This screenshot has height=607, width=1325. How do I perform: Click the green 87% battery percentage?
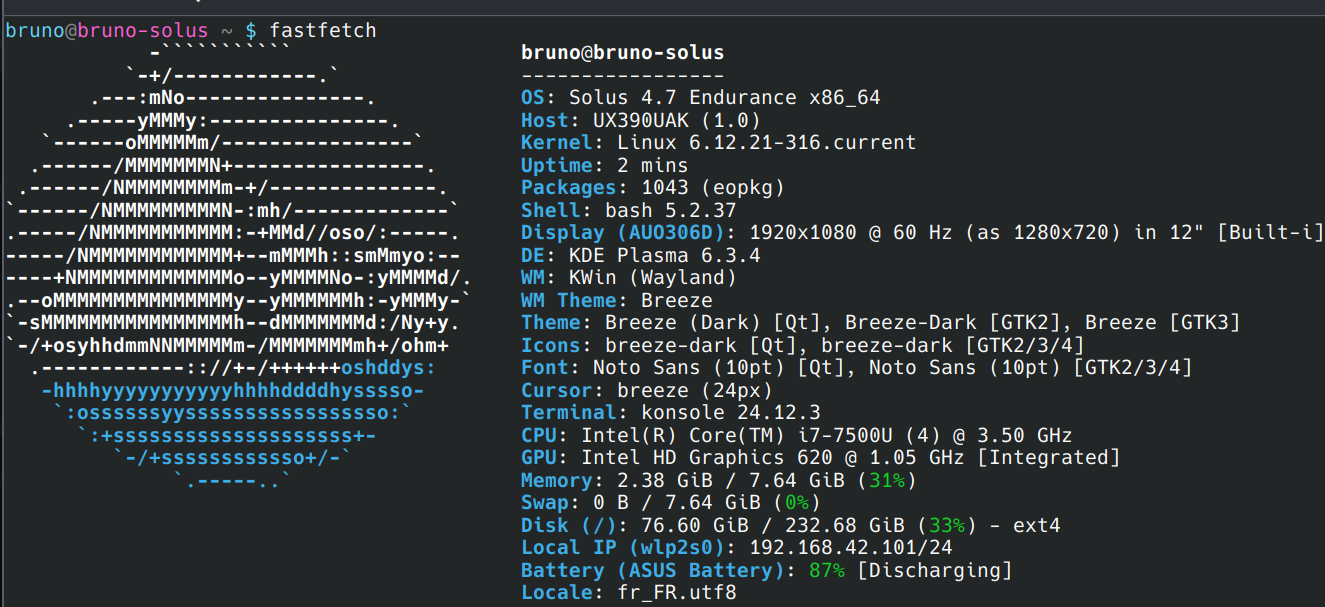[x=826, y=570]
